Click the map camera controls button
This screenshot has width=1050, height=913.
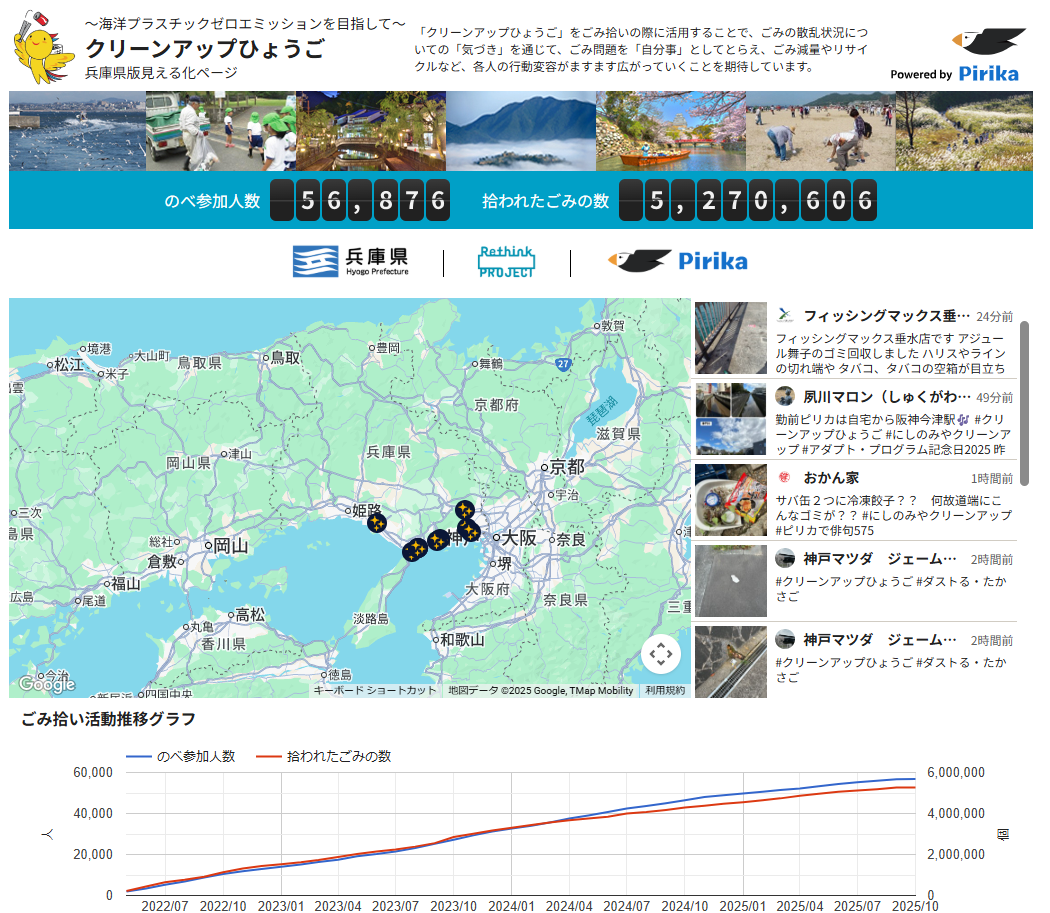[660, 655]
